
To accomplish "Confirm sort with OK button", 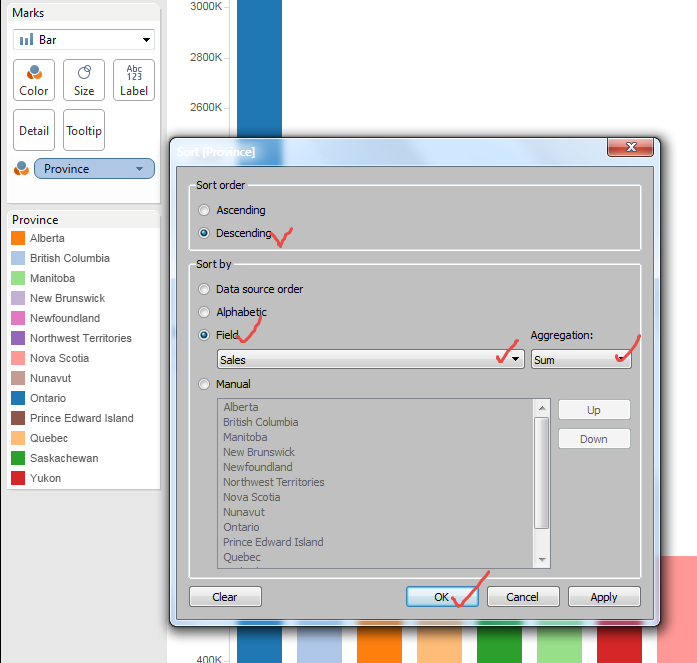I will (442, 596).
